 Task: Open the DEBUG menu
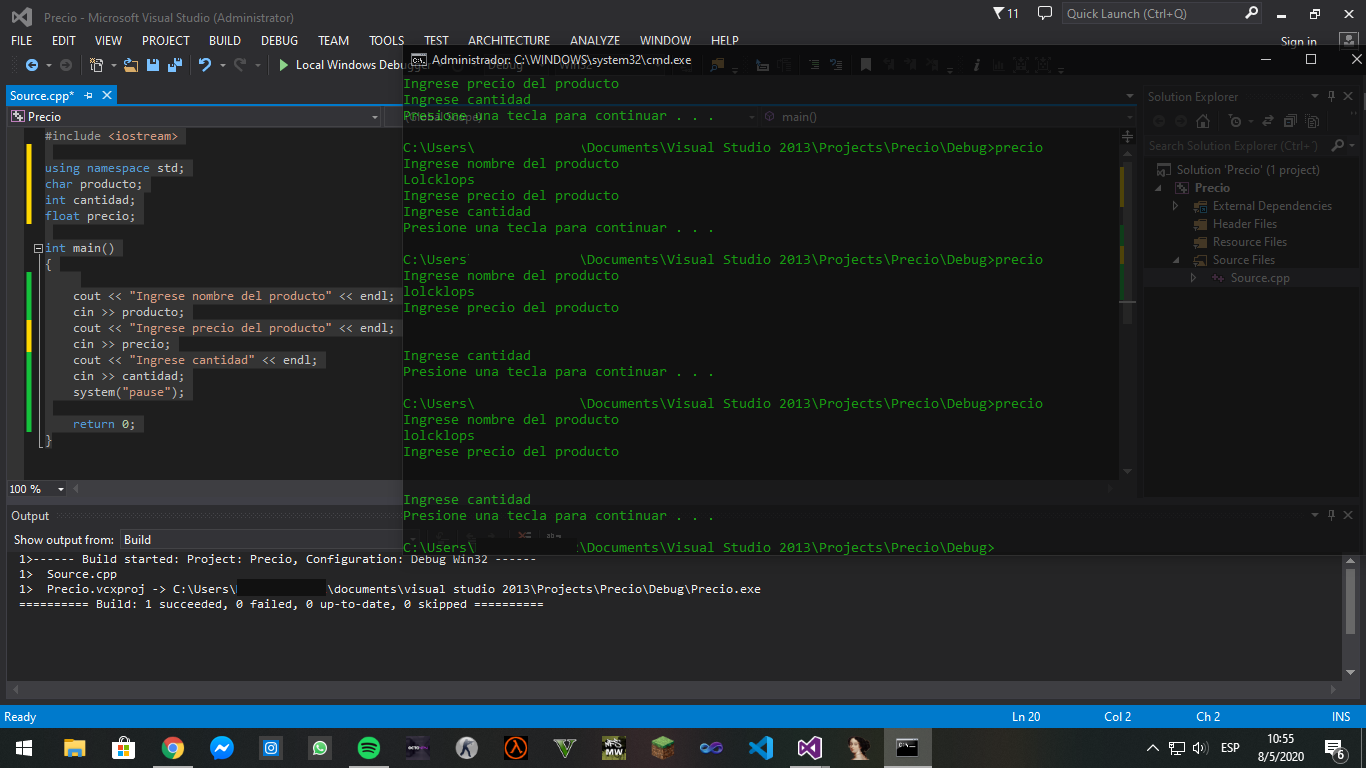pos(280,41)
